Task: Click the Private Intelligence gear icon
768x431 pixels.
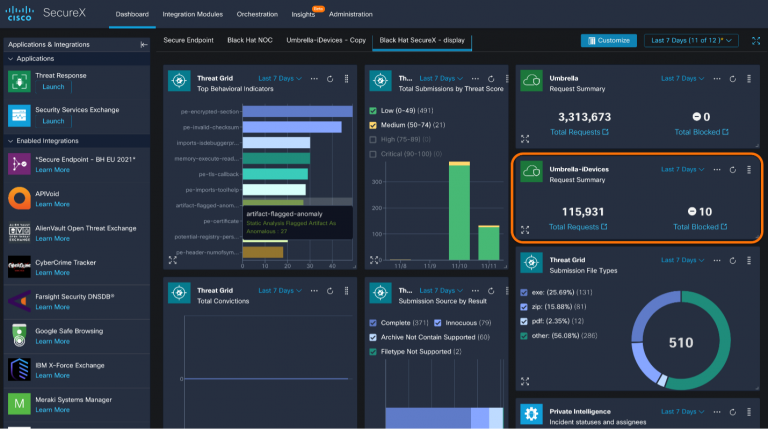Action: click(531, 413)
